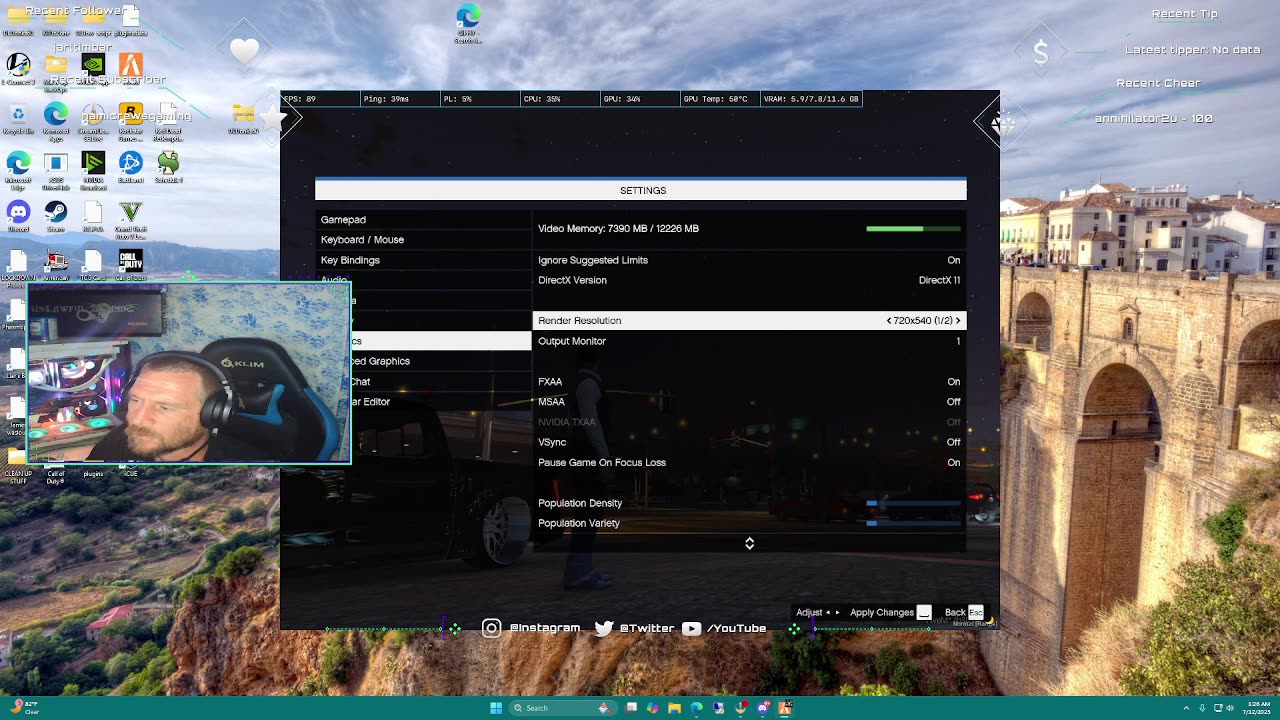
Task: Open the Grand Theft Auto V desktop shortcut
Action: pos(130,218)
